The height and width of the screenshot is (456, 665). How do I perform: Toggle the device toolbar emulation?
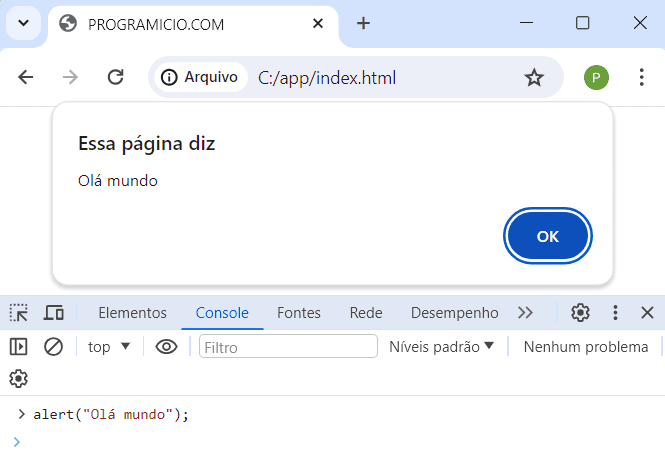click(53, 313)
